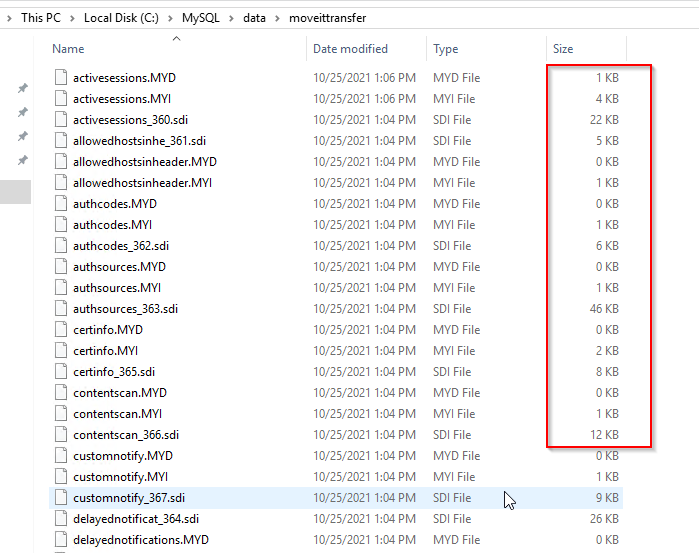Click the file icon beside customnotify_367.sdi
The image size is (699, 553).
pyautogui.click(x=61, y=497)
